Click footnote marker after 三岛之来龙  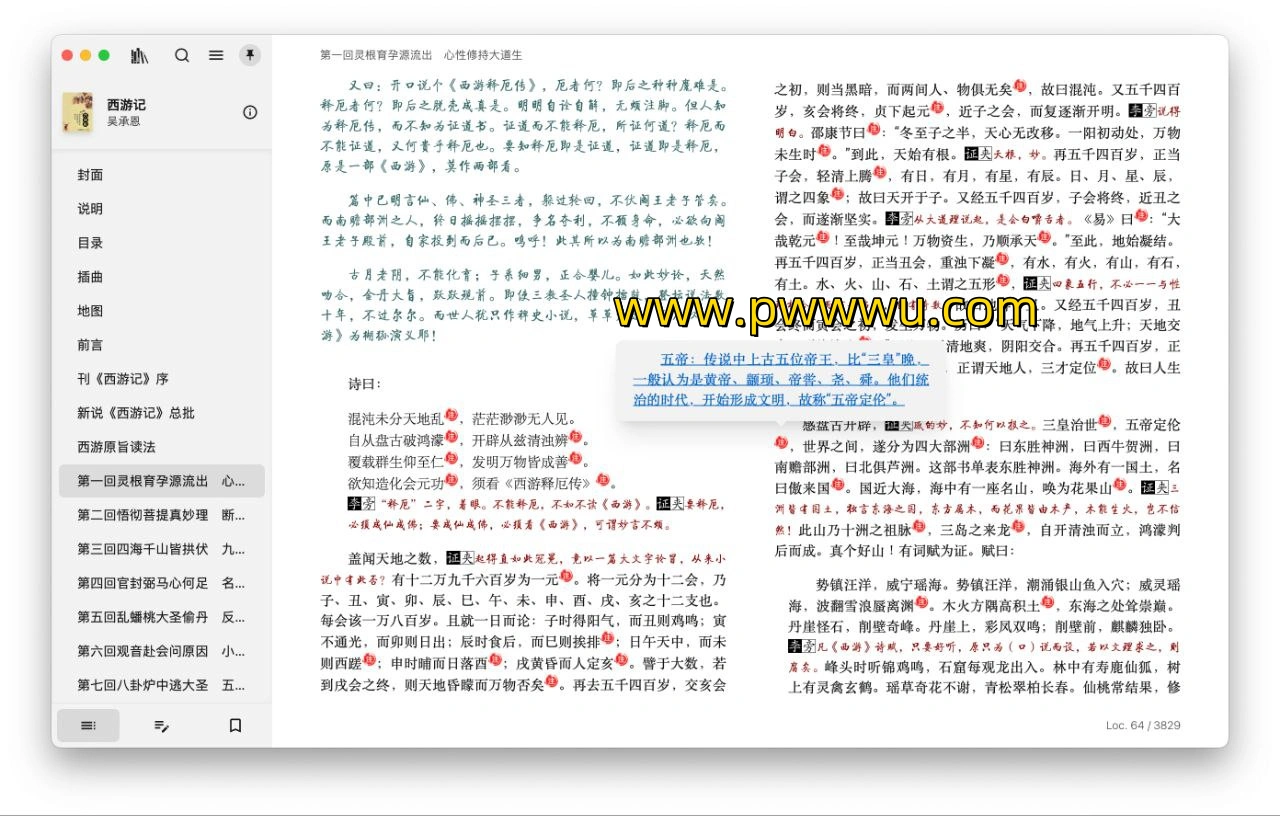click(x=1020, y=528)
